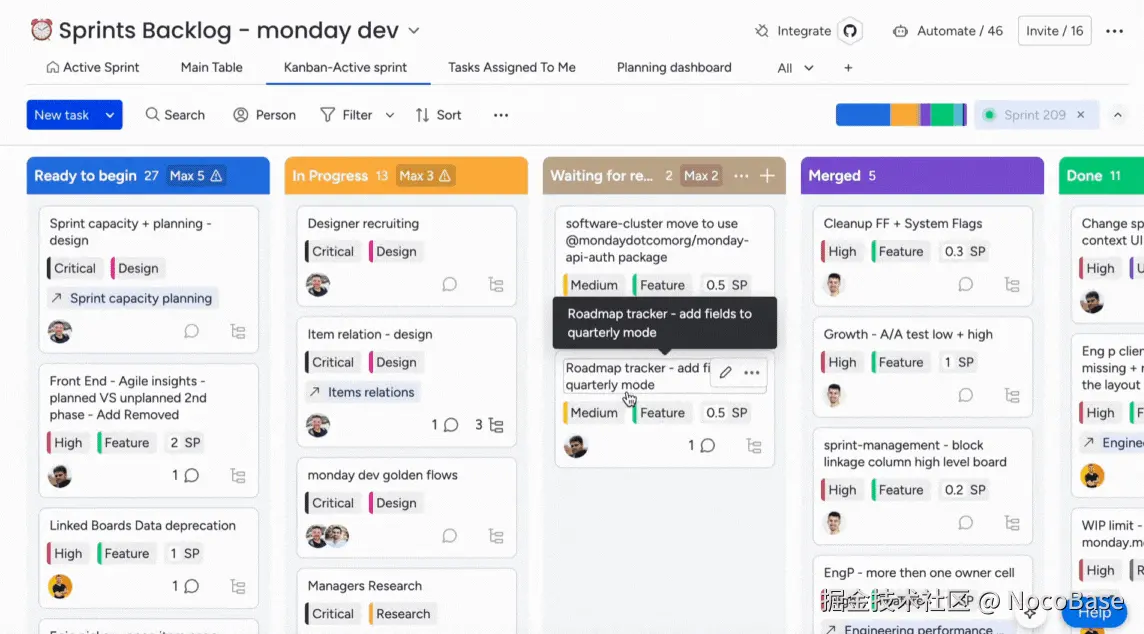Click owner avatar on Designer recruiting card
The height and width of the screenshot is (634, 1144).
click(318, 285)
